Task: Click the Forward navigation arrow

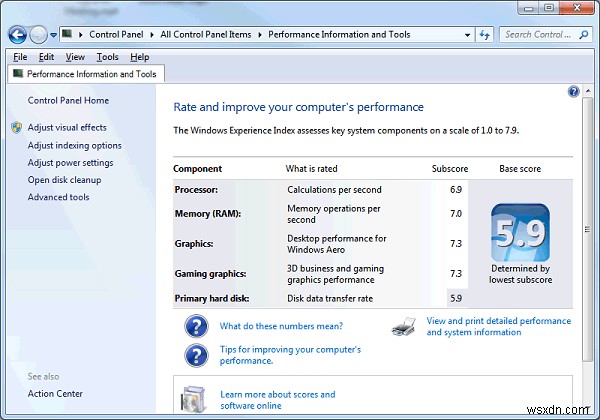Action: click(38, 35)
